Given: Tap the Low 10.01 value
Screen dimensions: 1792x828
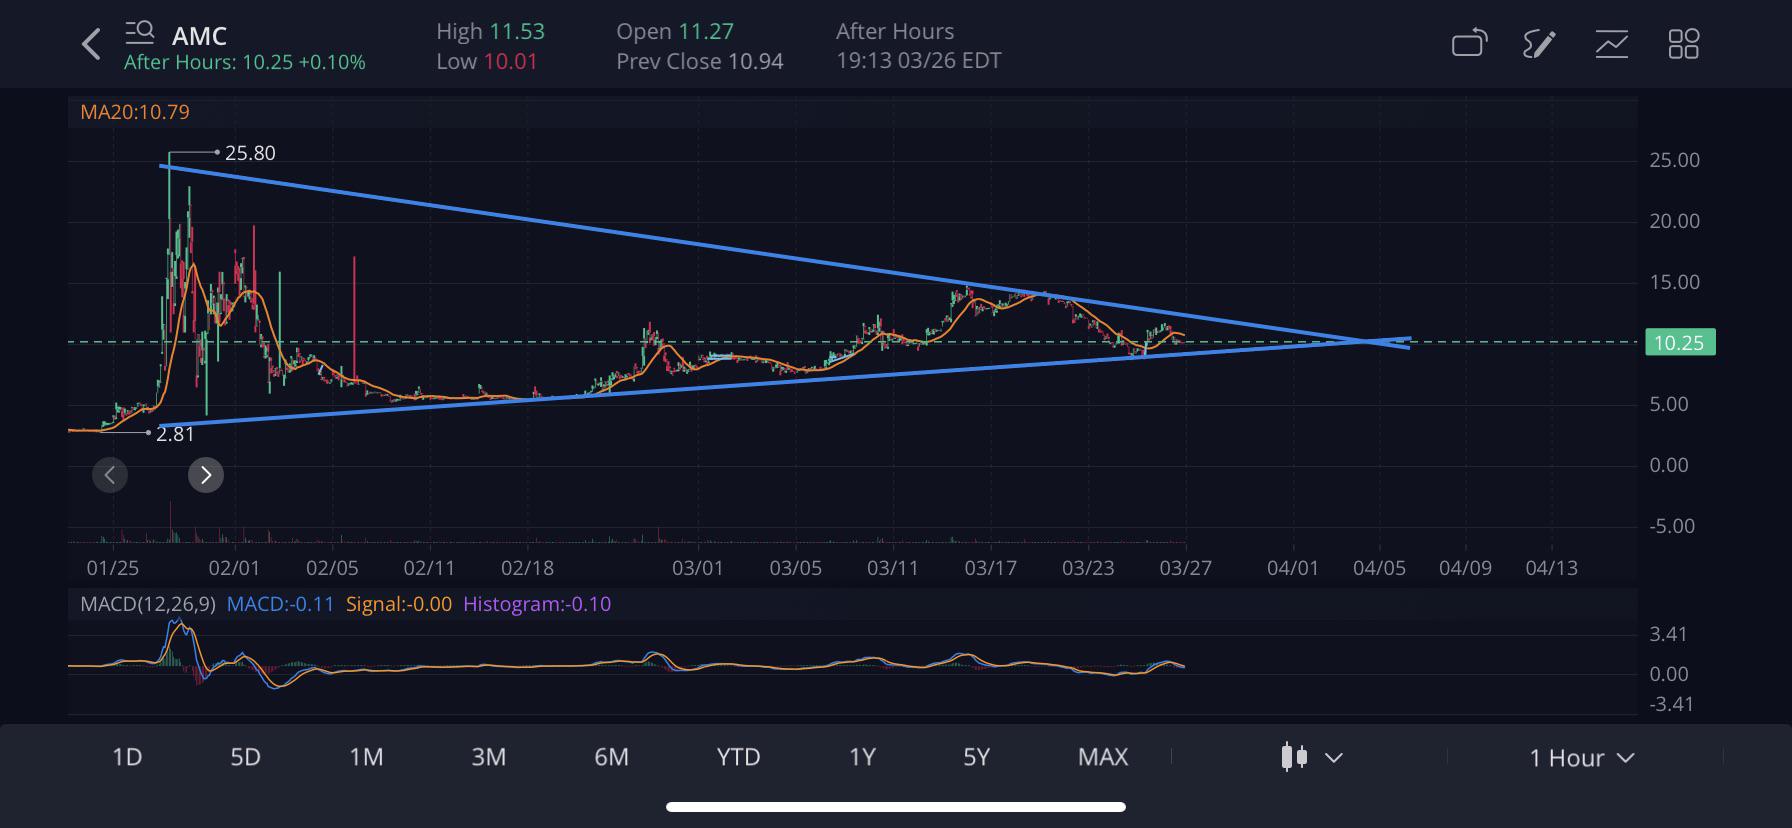Looking at the screenshot, I should (x=487, y=62).
